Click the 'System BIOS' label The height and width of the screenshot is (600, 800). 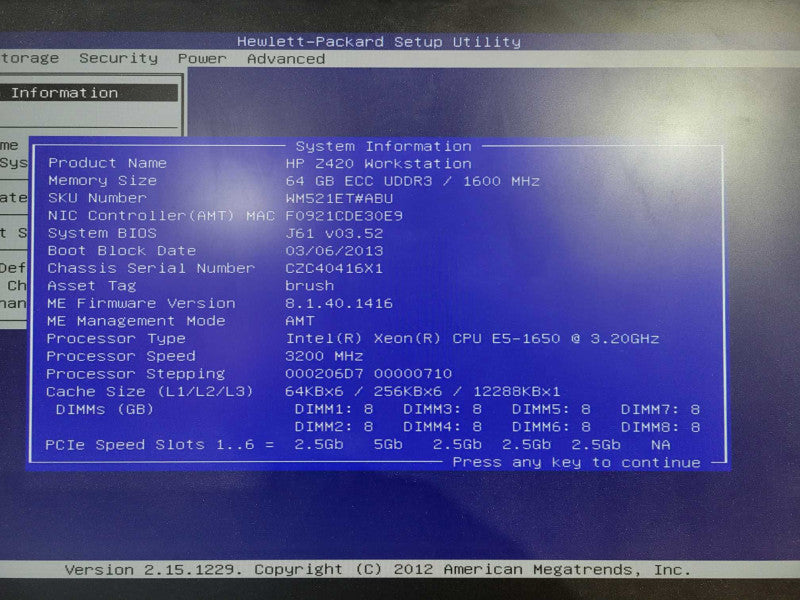[x=102, y=233]
